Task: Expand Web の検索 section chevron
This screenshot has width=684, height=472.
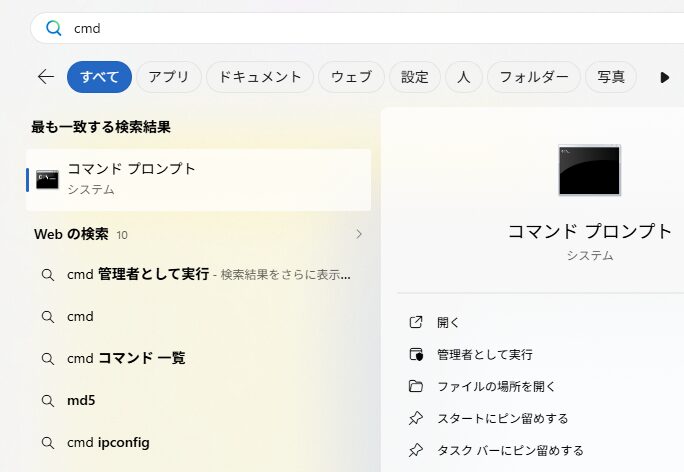Action: coord(359,235)
